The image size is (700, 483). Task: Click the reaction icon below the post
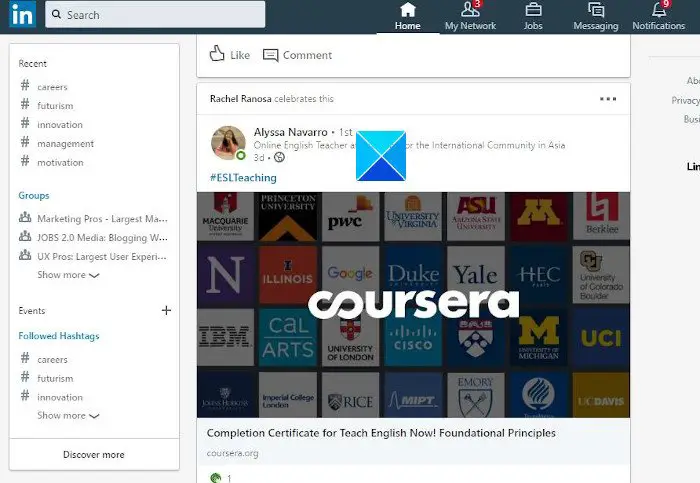[216, 478]
